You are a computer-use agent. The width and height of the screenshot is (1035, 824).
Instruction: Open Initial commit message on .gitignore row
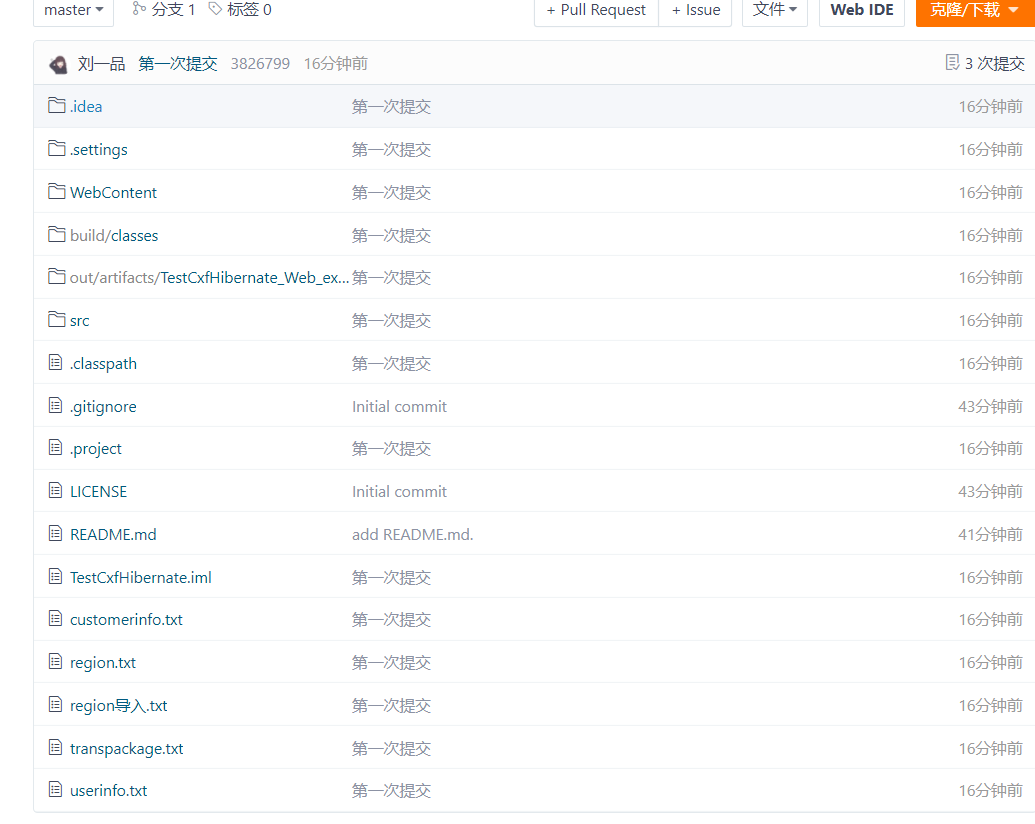tap(399, 406)
